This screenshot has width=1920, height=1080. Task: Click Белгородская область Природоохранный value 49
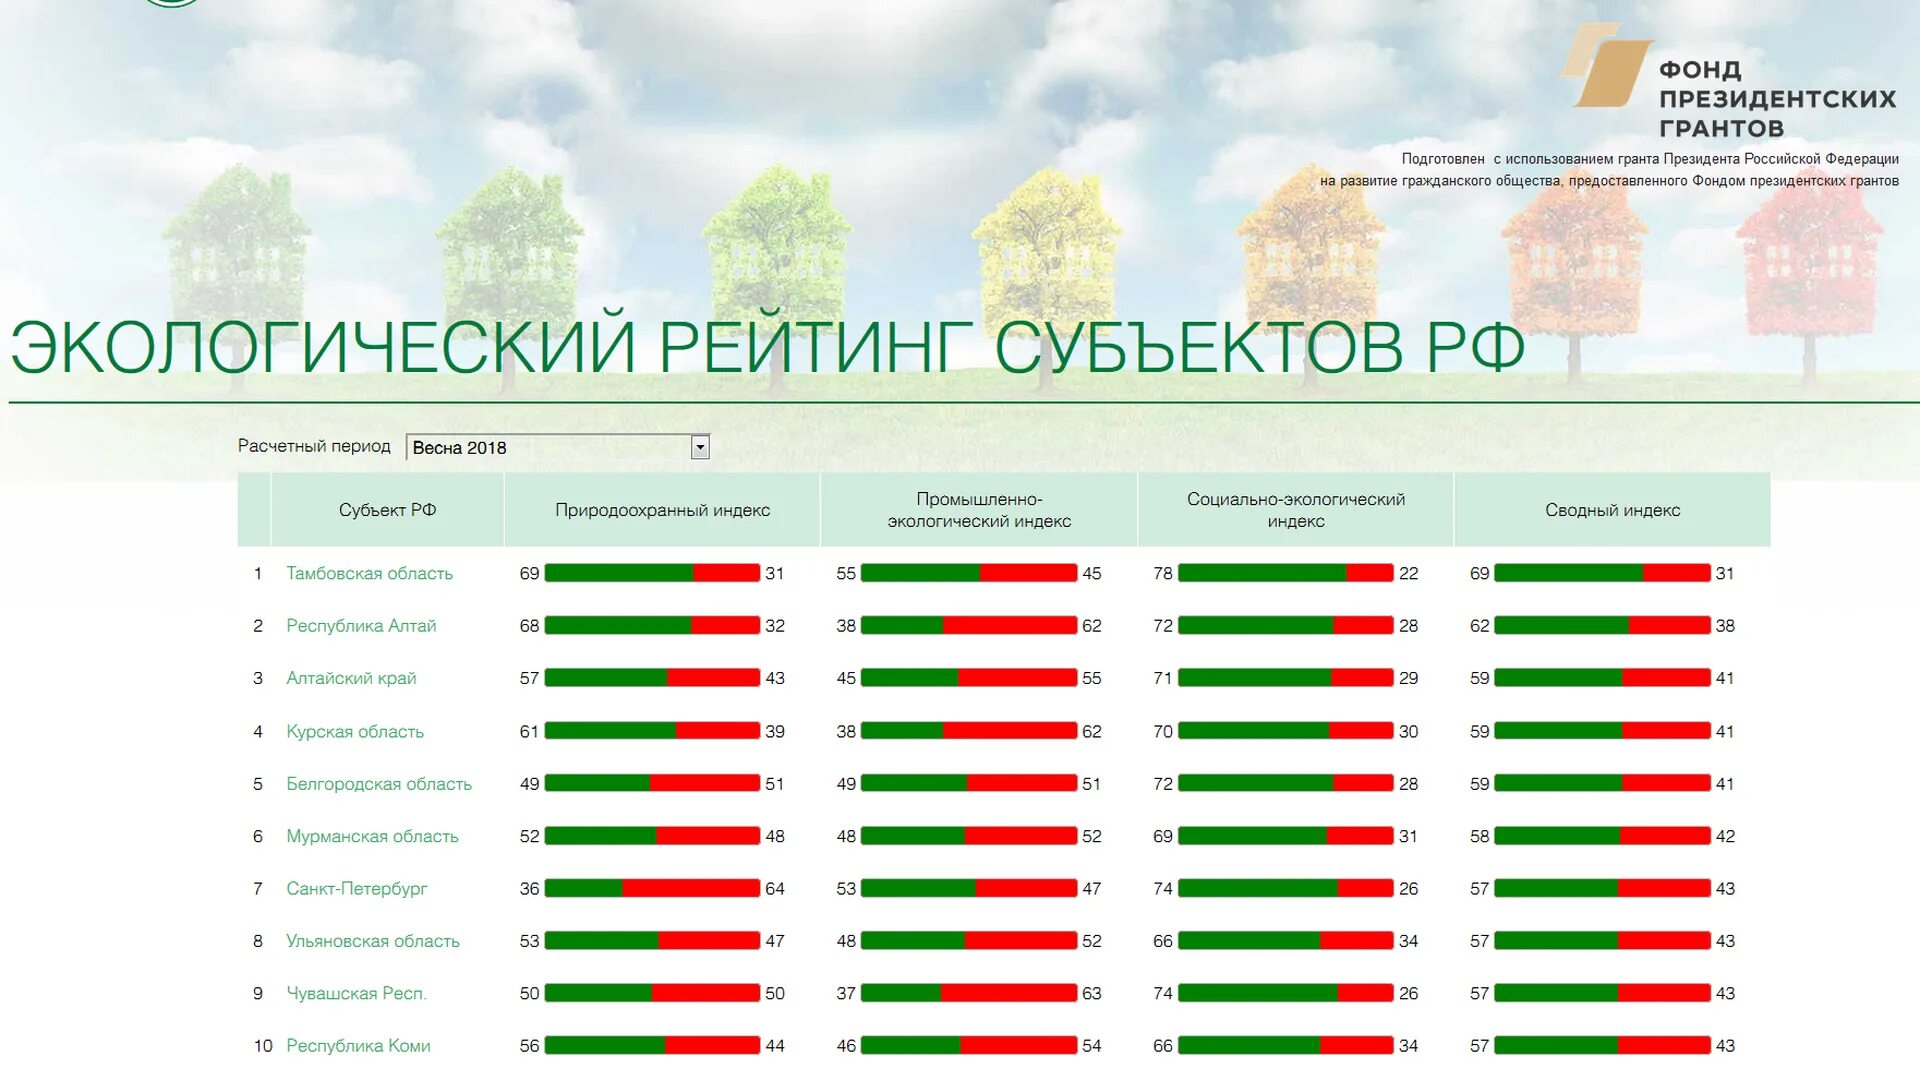(x=529, y=784)
